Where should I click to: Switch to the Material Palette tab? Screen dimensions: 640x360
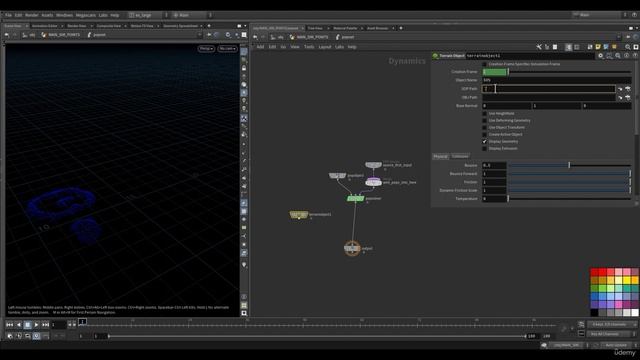click(x=345, y=28)
